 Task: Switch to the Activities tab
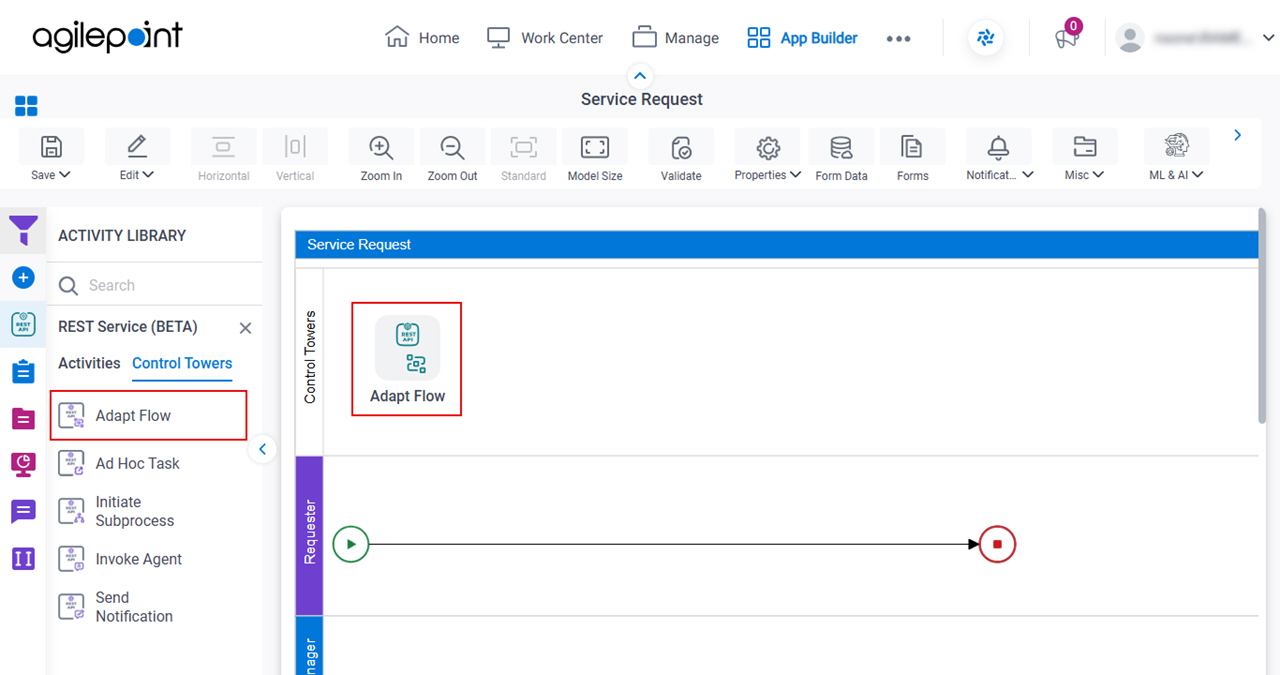pos(89,363)
